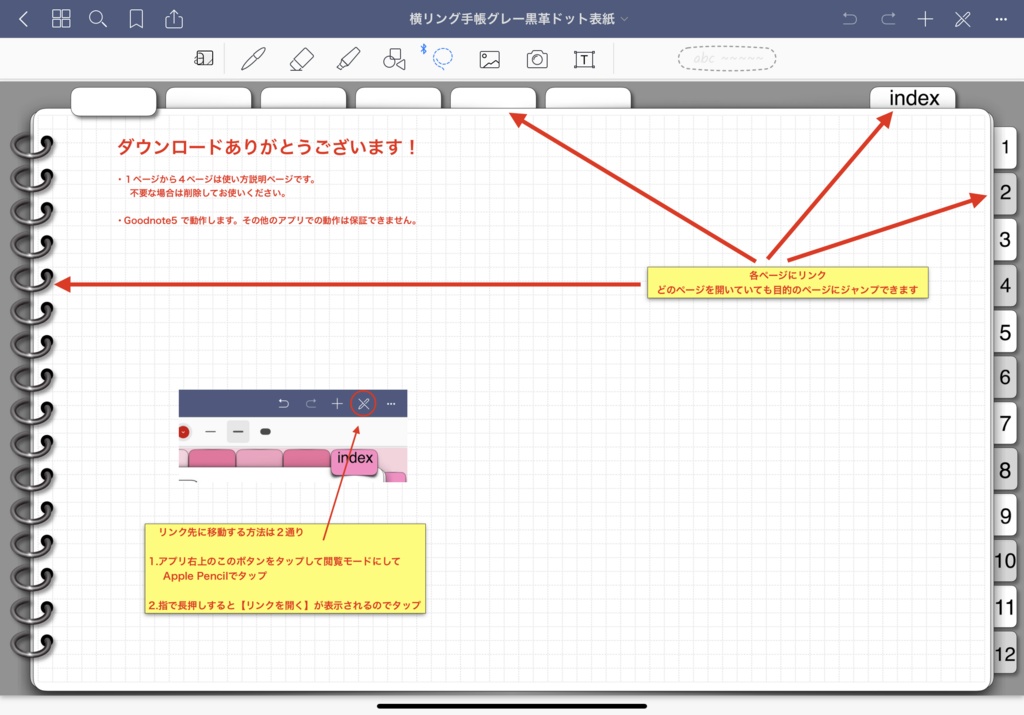Select the Pen tool
The height and width of the screenshot is (715, 1024).
(x=253, y=58)
